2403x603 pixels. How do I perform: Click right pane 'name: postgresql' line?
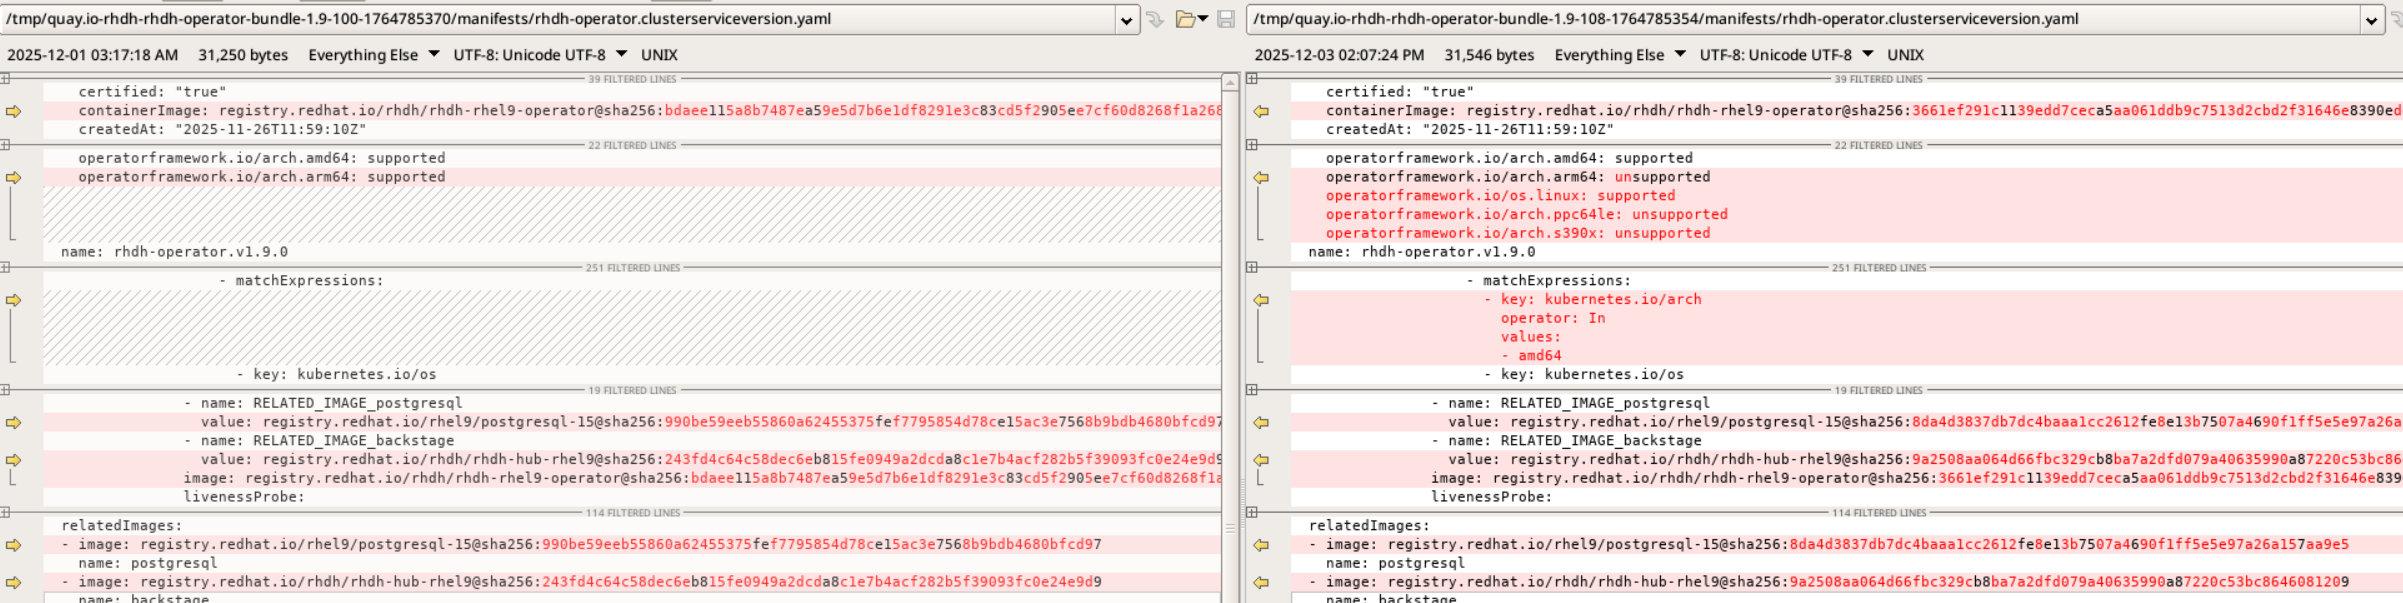(1395, 563)
